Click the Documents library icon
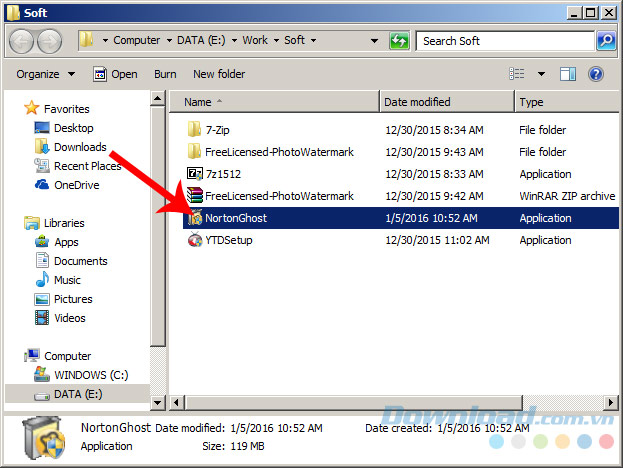The image size is (623, 468). [x=42, y=260]
